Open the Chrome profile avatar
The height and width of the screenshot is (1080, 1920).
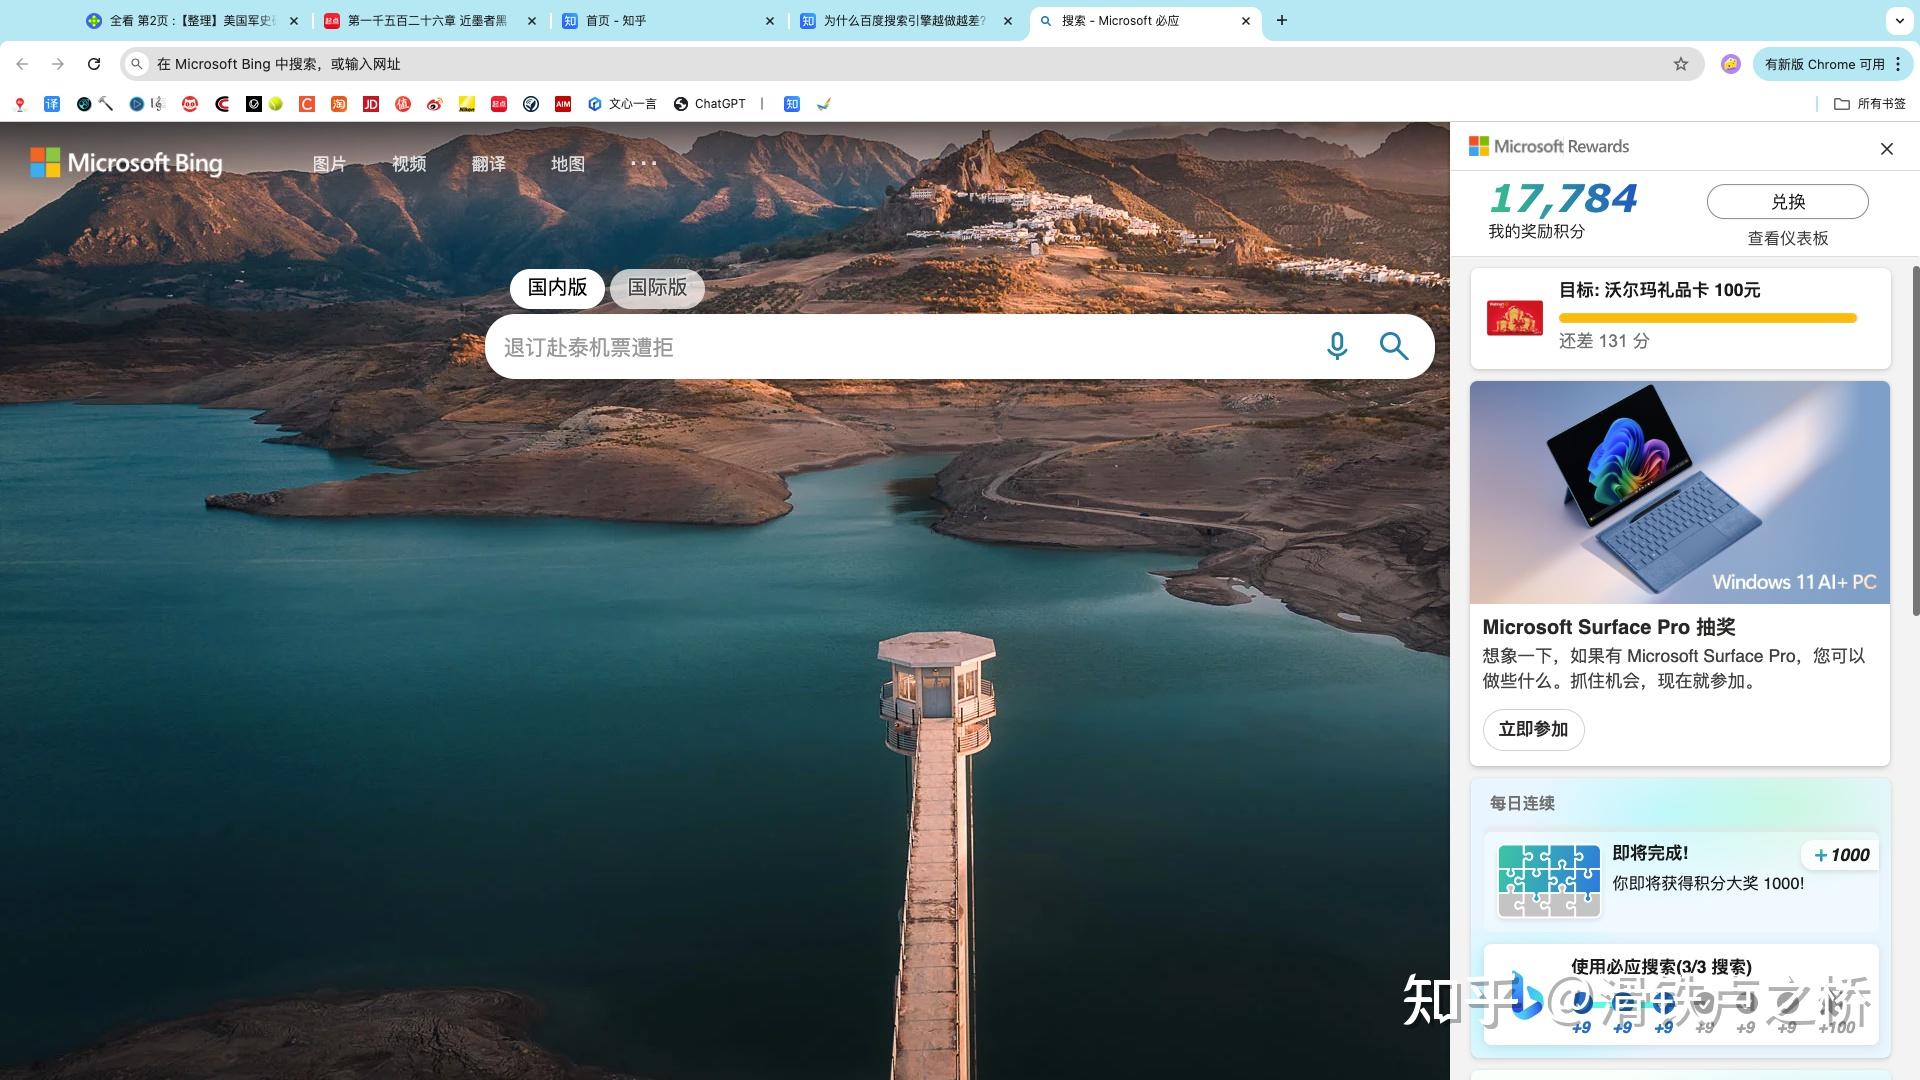[1731, 64]
